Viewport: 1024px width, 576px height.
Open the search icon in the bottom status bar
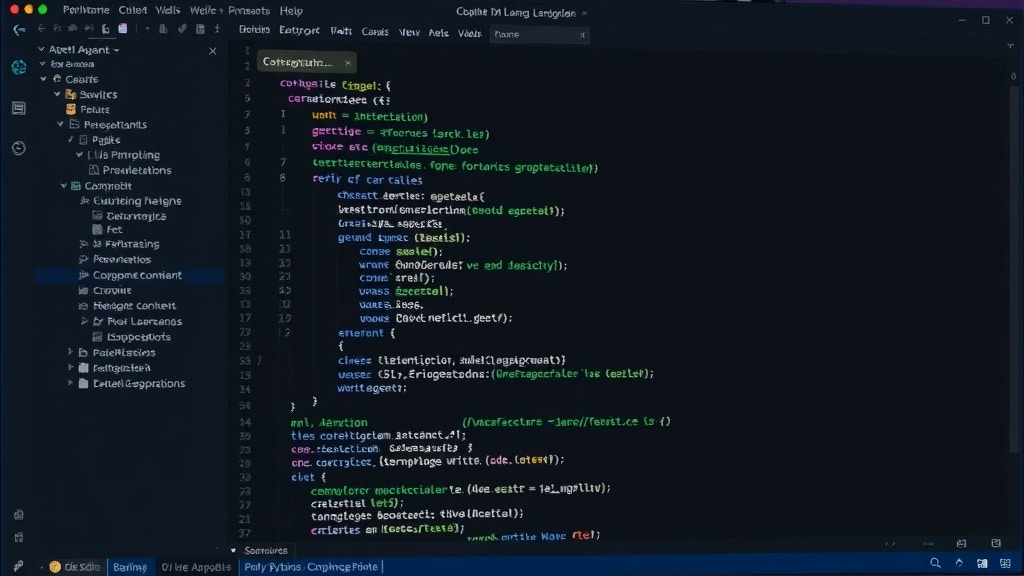[x=936, y=562]
